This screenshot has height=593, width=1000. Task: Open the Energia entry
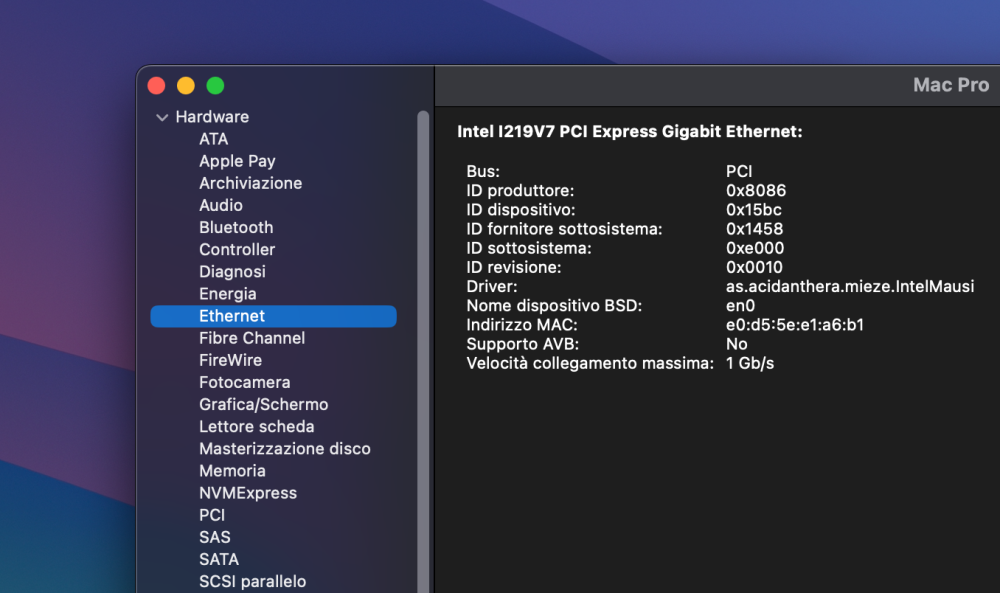228,294
